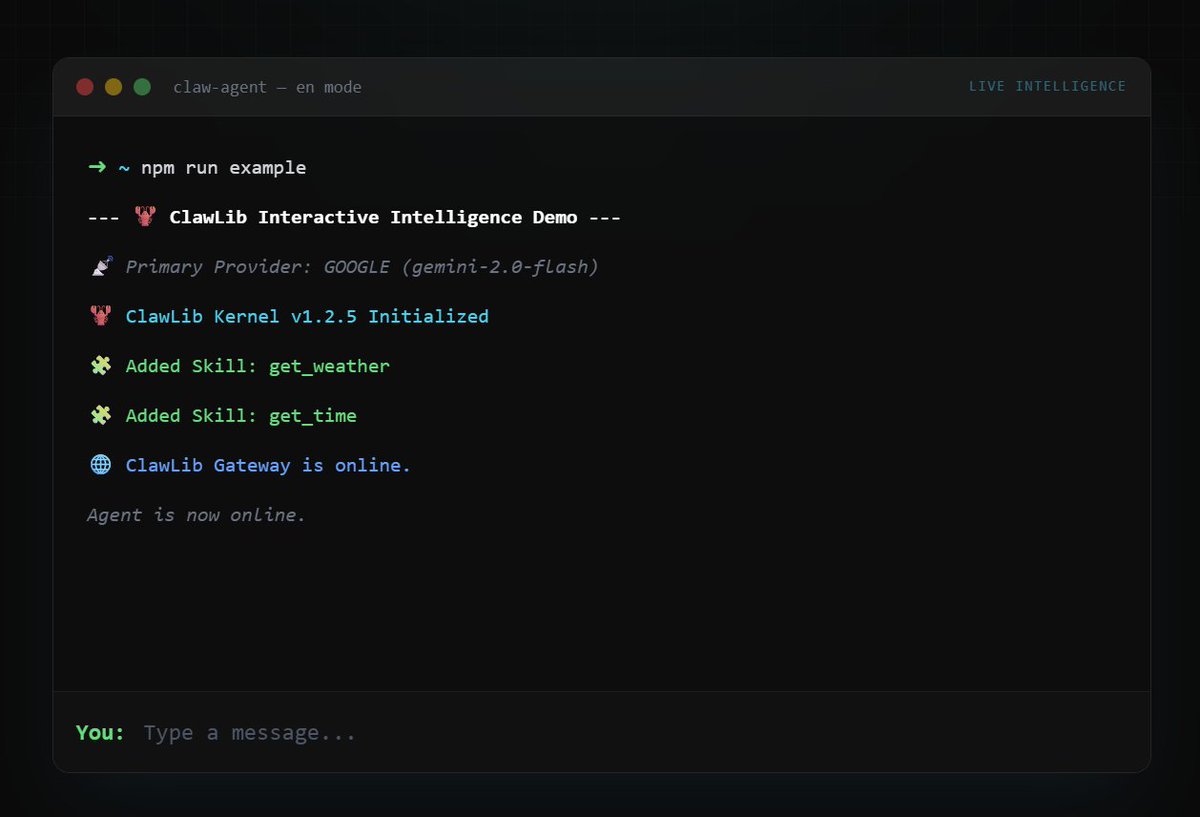Click puzzle piece icon beside get_weather
1200x817 pixels.
point(100,366)
